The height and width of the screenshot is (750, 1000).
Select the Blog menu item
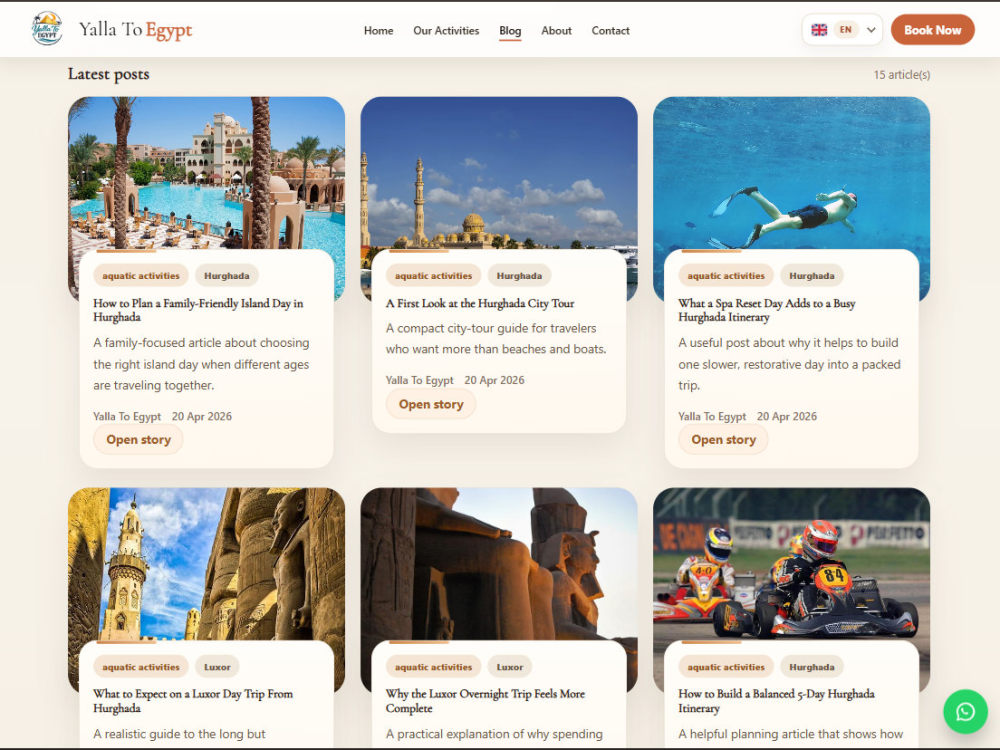coord(510,31)
